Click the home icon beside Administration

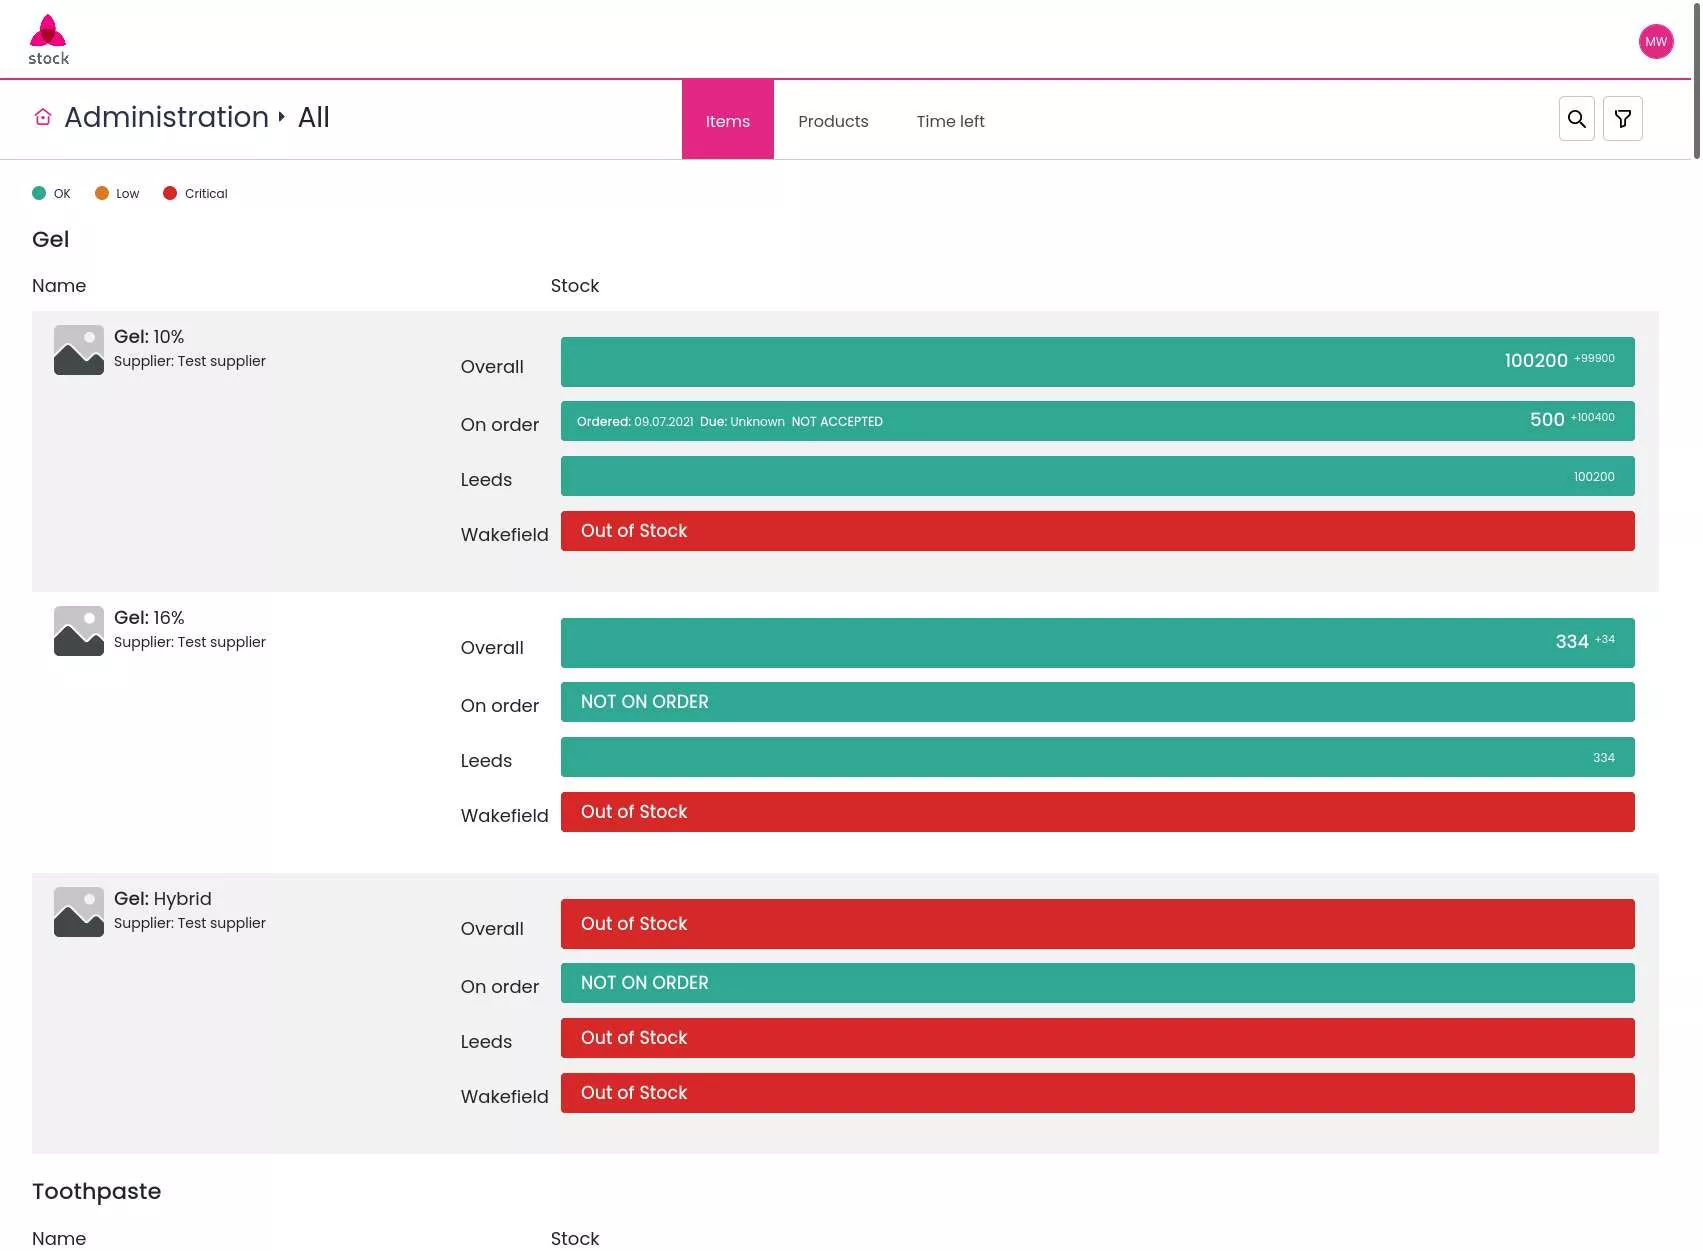tap(43, 118)
